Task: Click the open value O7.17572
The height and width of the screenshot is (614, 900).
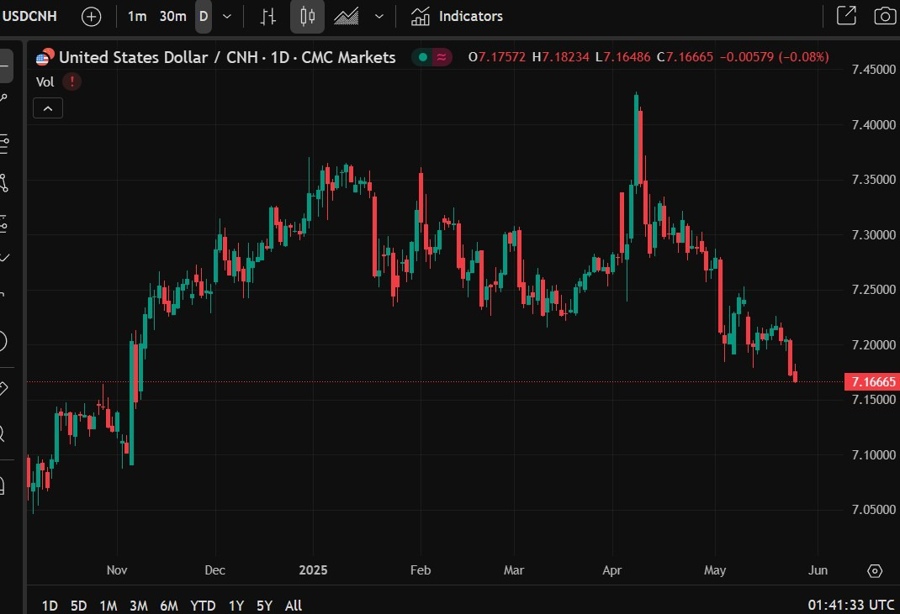Action: coord(496,57)
